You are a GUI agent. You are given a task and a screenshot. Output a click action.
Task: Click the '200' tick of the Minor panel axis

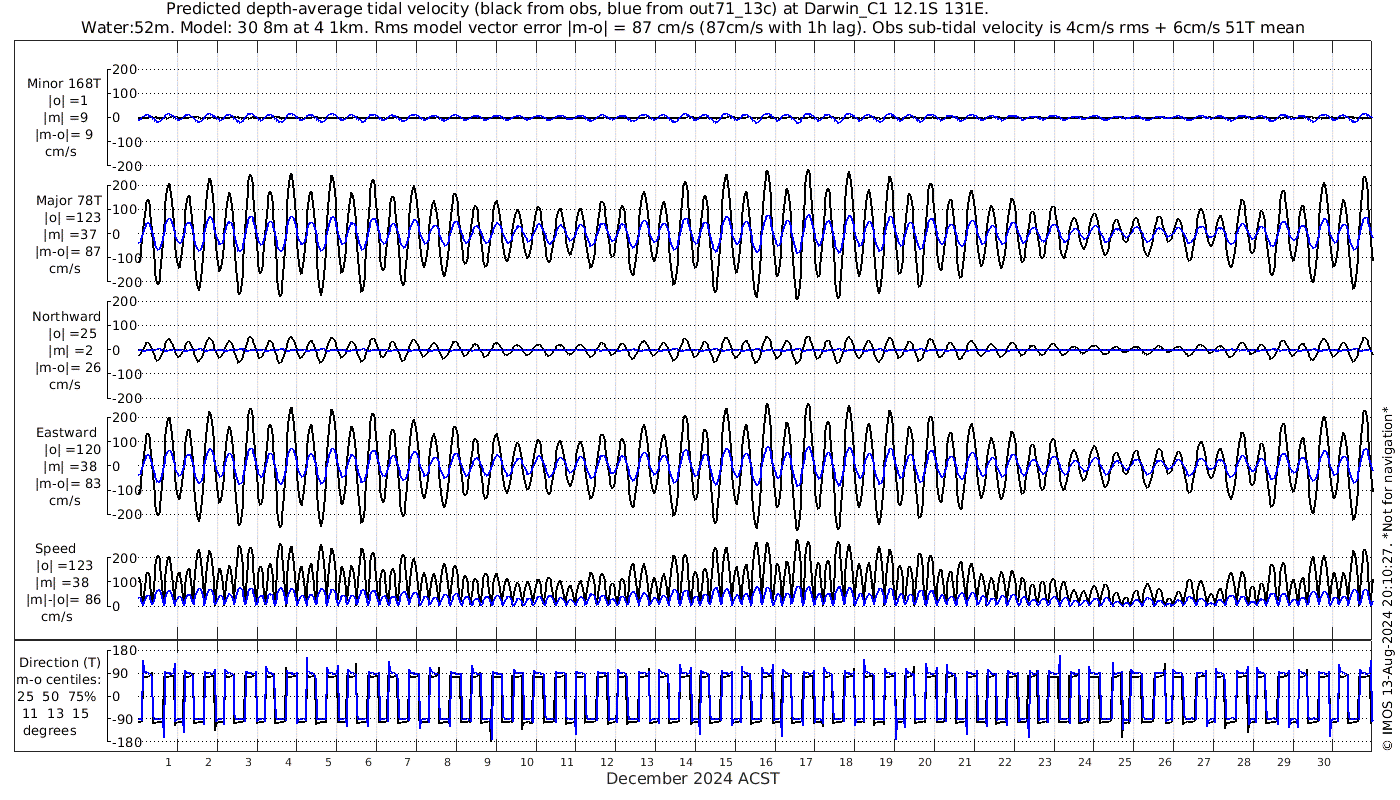click(x=124, y=70)
